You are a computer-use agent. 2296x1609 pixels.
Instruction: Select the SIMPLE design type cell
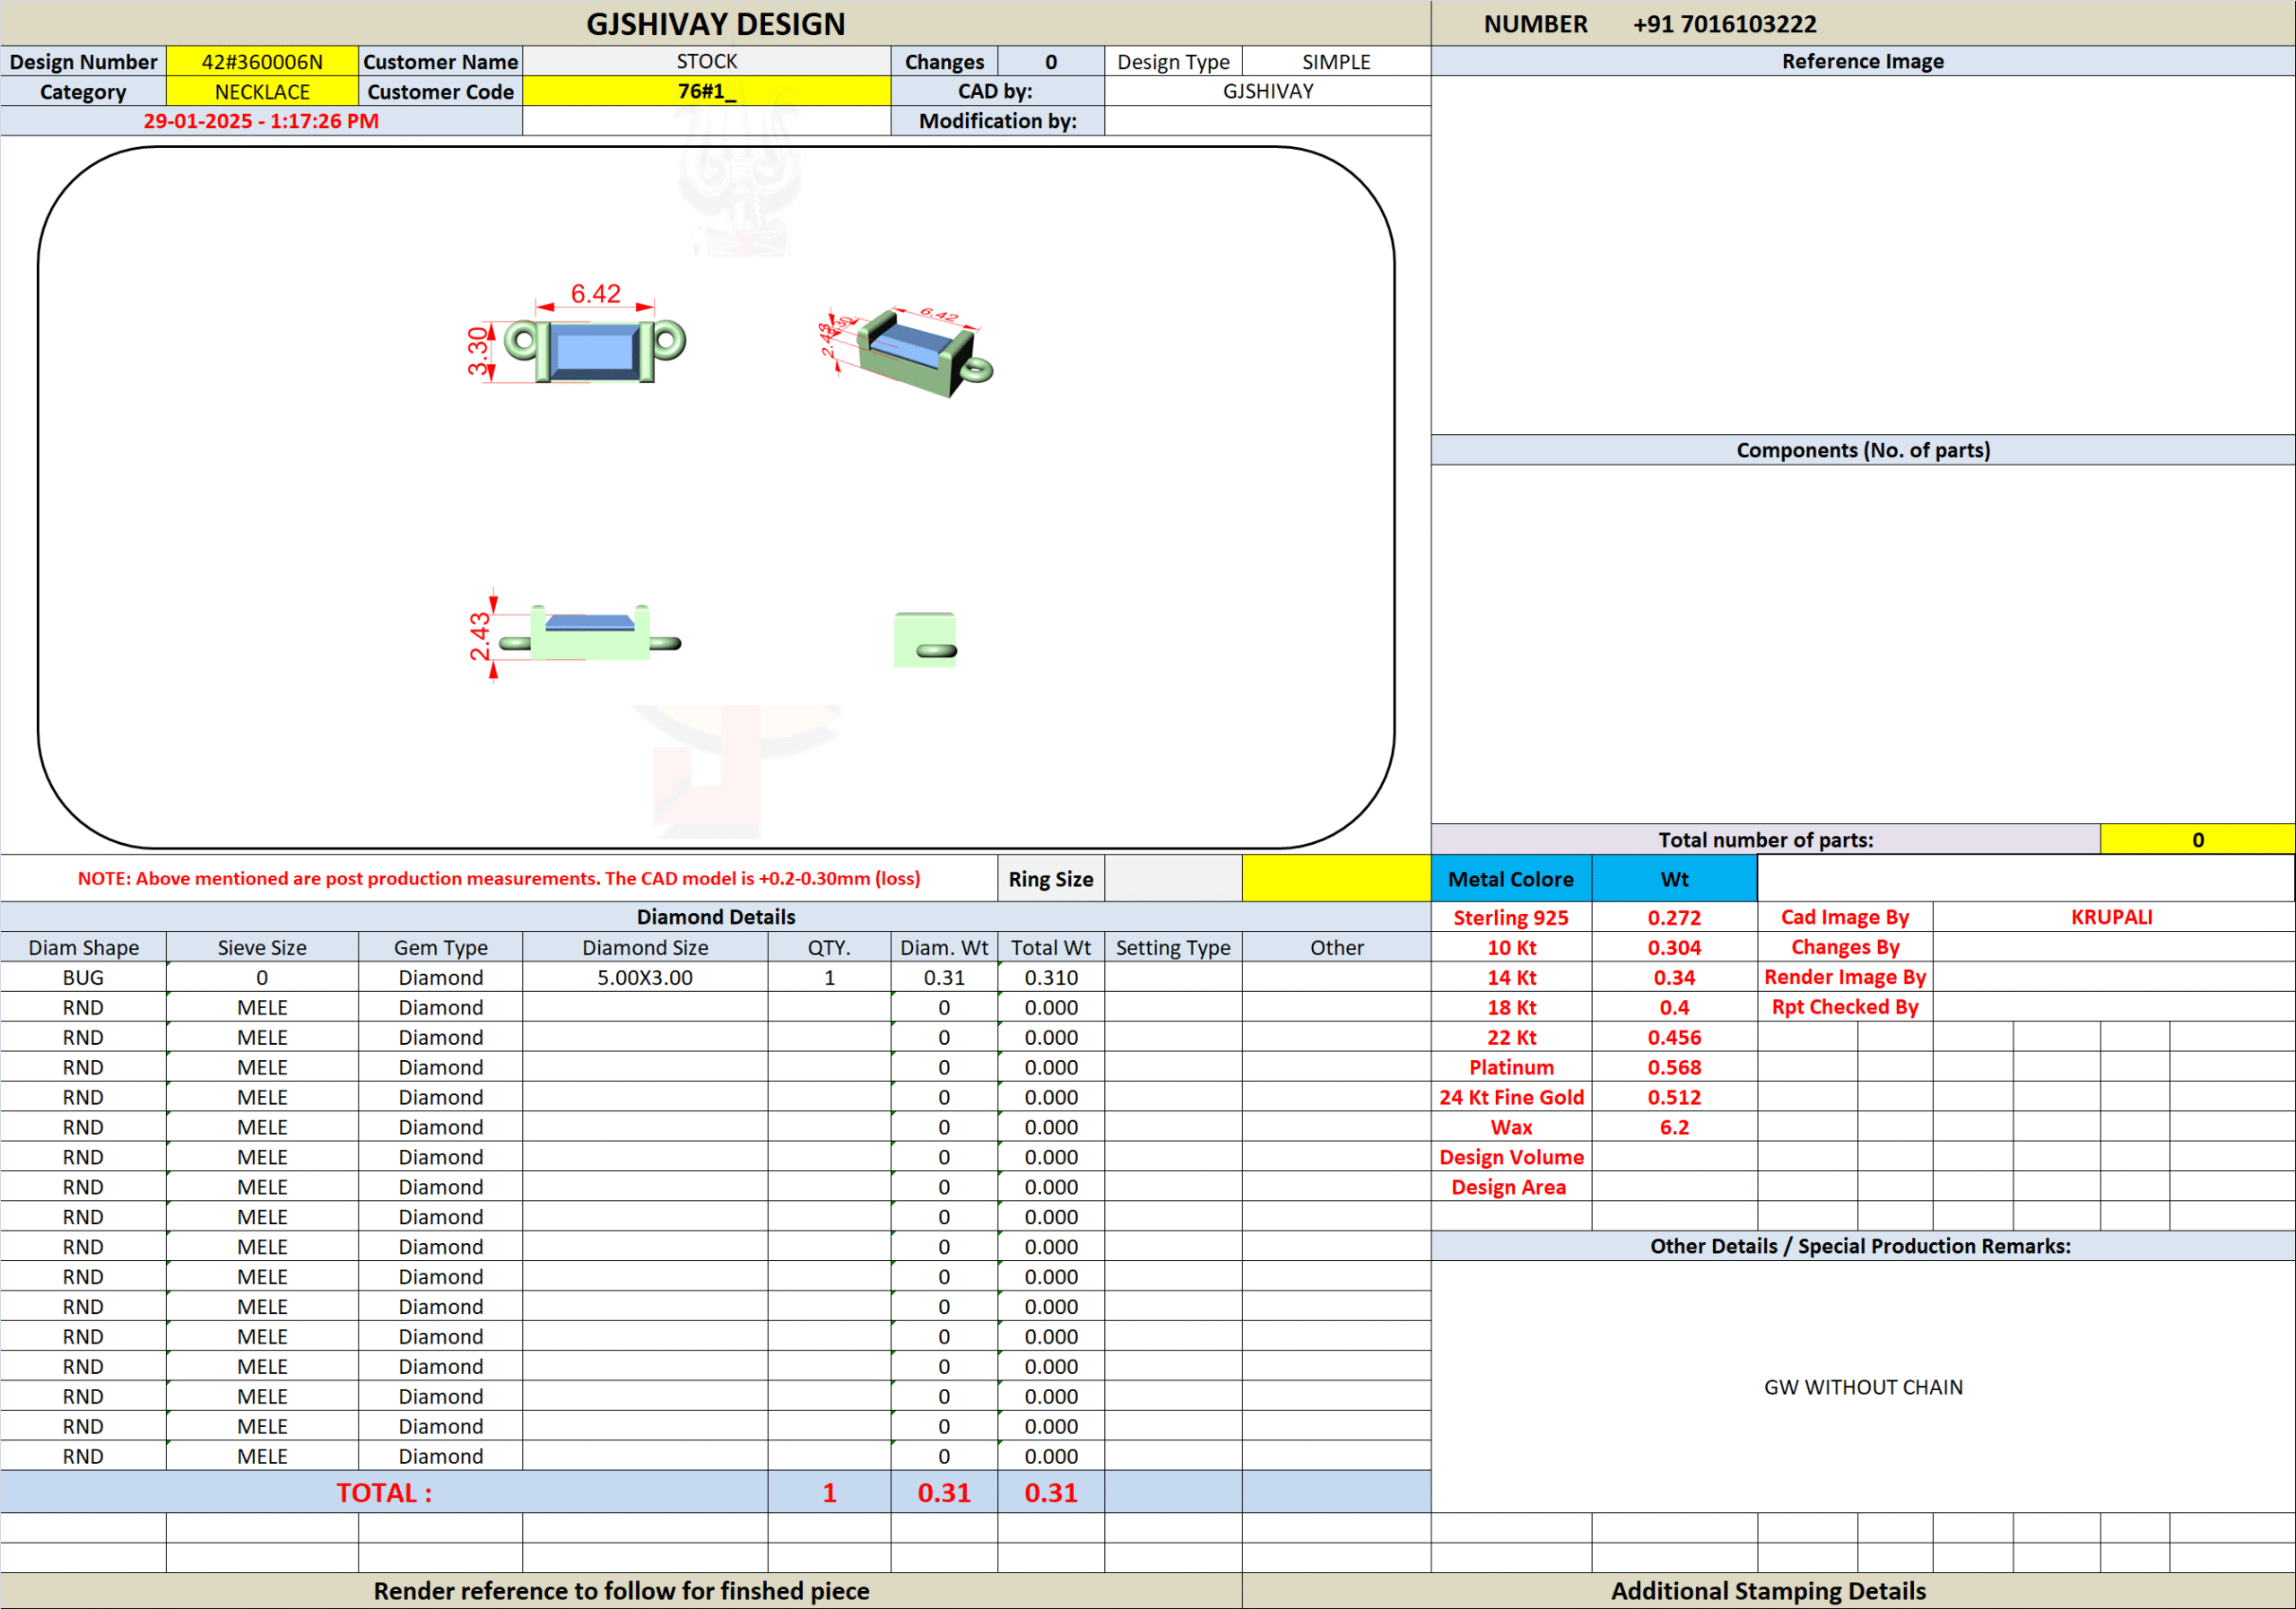(1335, 62)
